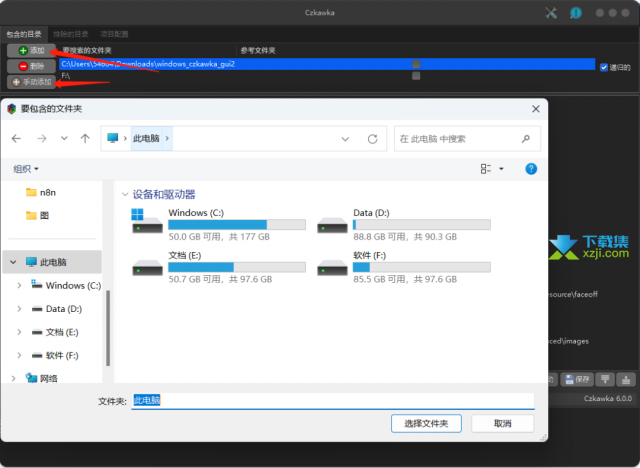Screen dimensions: 640x468
Task: Click the navigation pane scrollbar
Action: click(x=108, y=328)
